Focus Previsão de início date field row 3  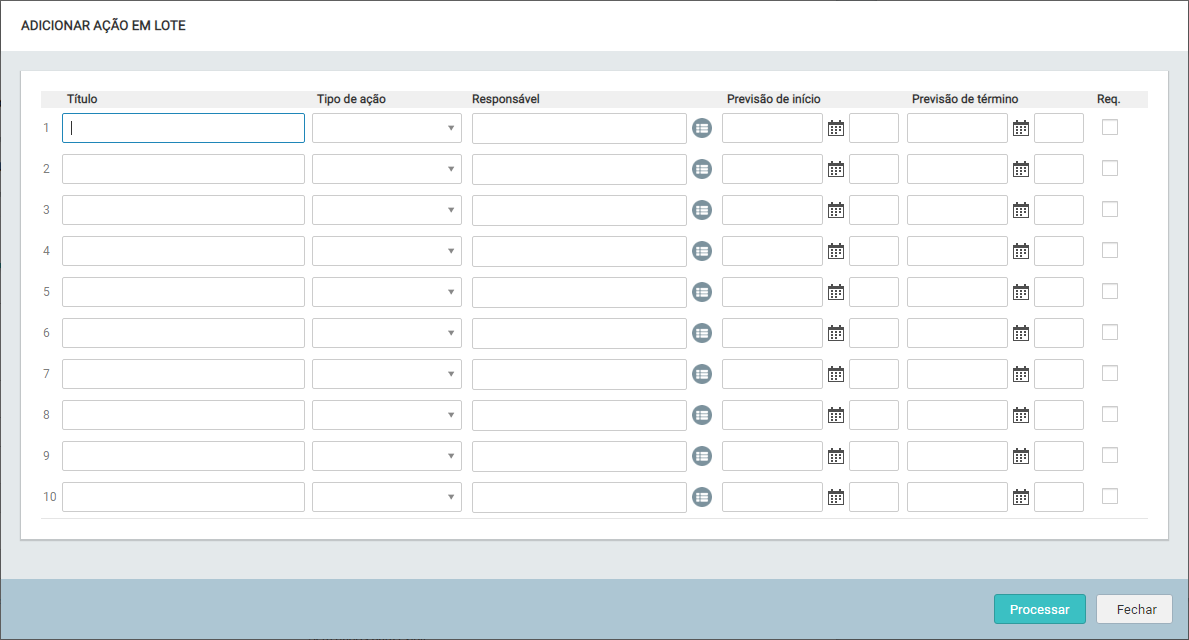click(772, 210)
